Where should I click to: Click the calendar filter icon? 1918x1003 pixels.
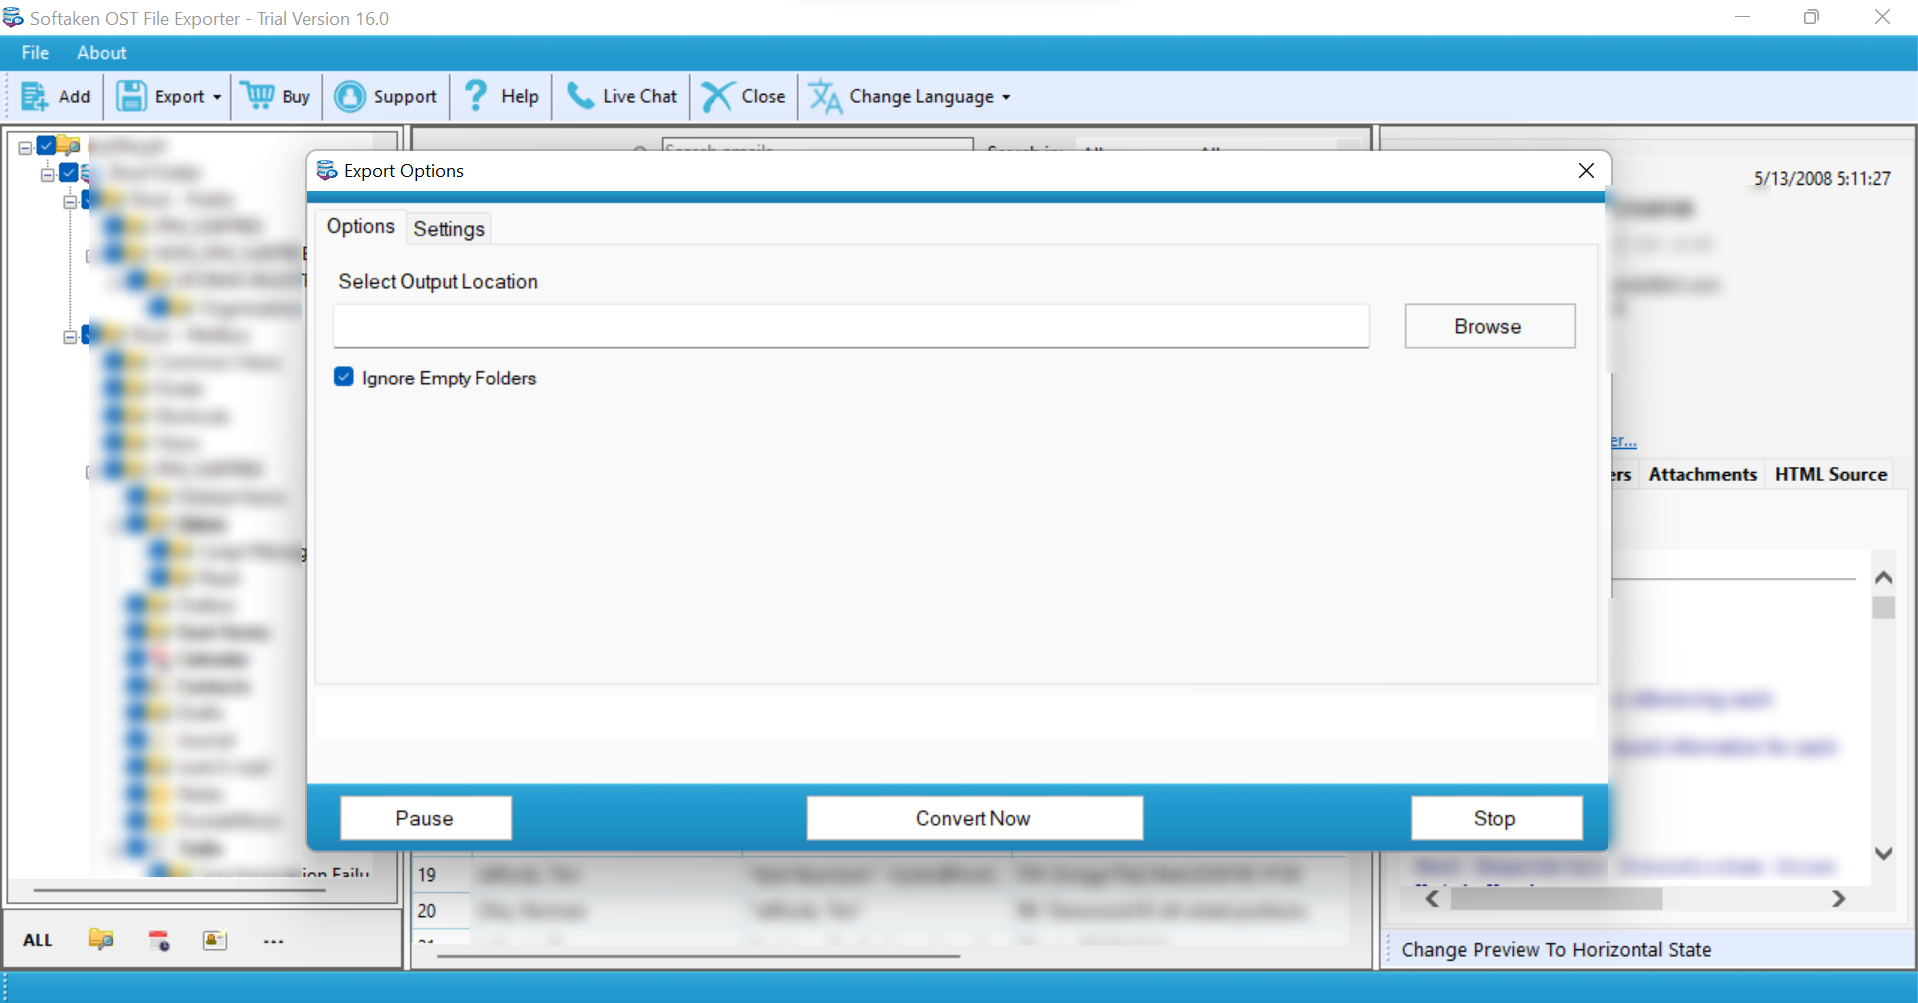(x=158, y=940)
